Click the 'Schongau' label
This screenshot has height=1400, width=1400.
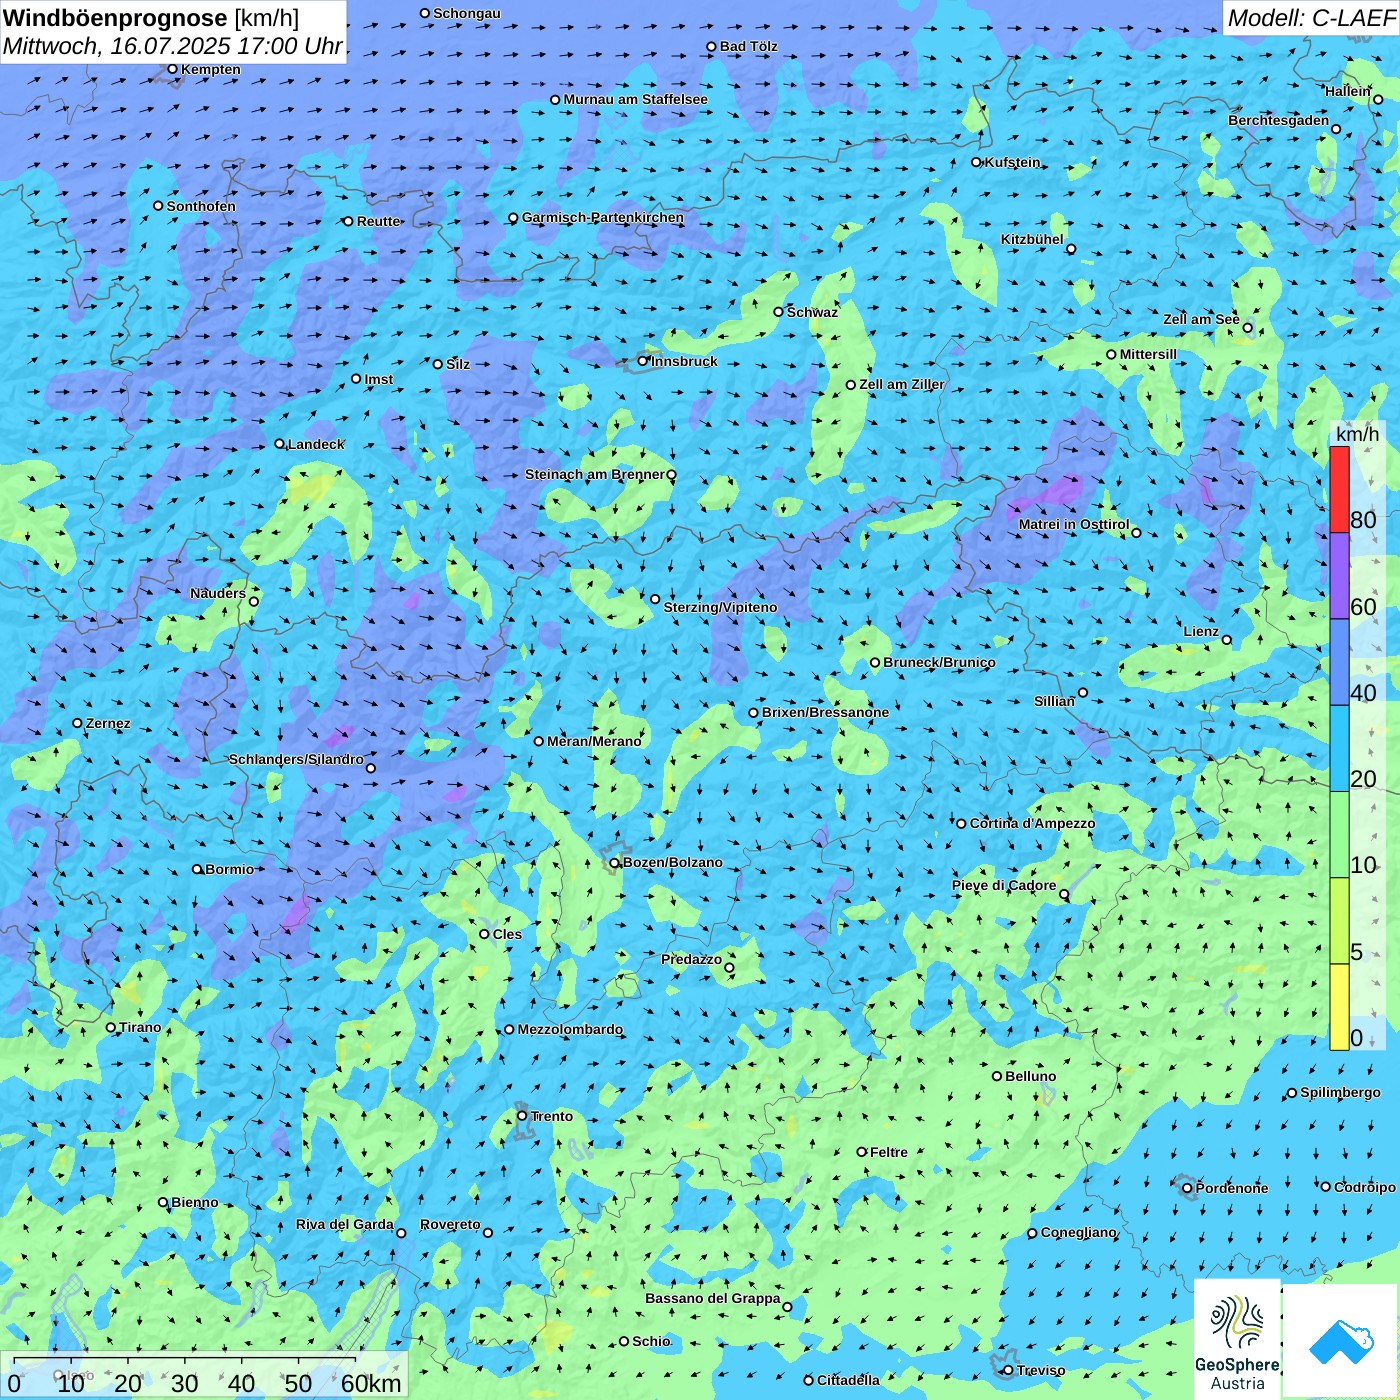(x=467, y=13)
